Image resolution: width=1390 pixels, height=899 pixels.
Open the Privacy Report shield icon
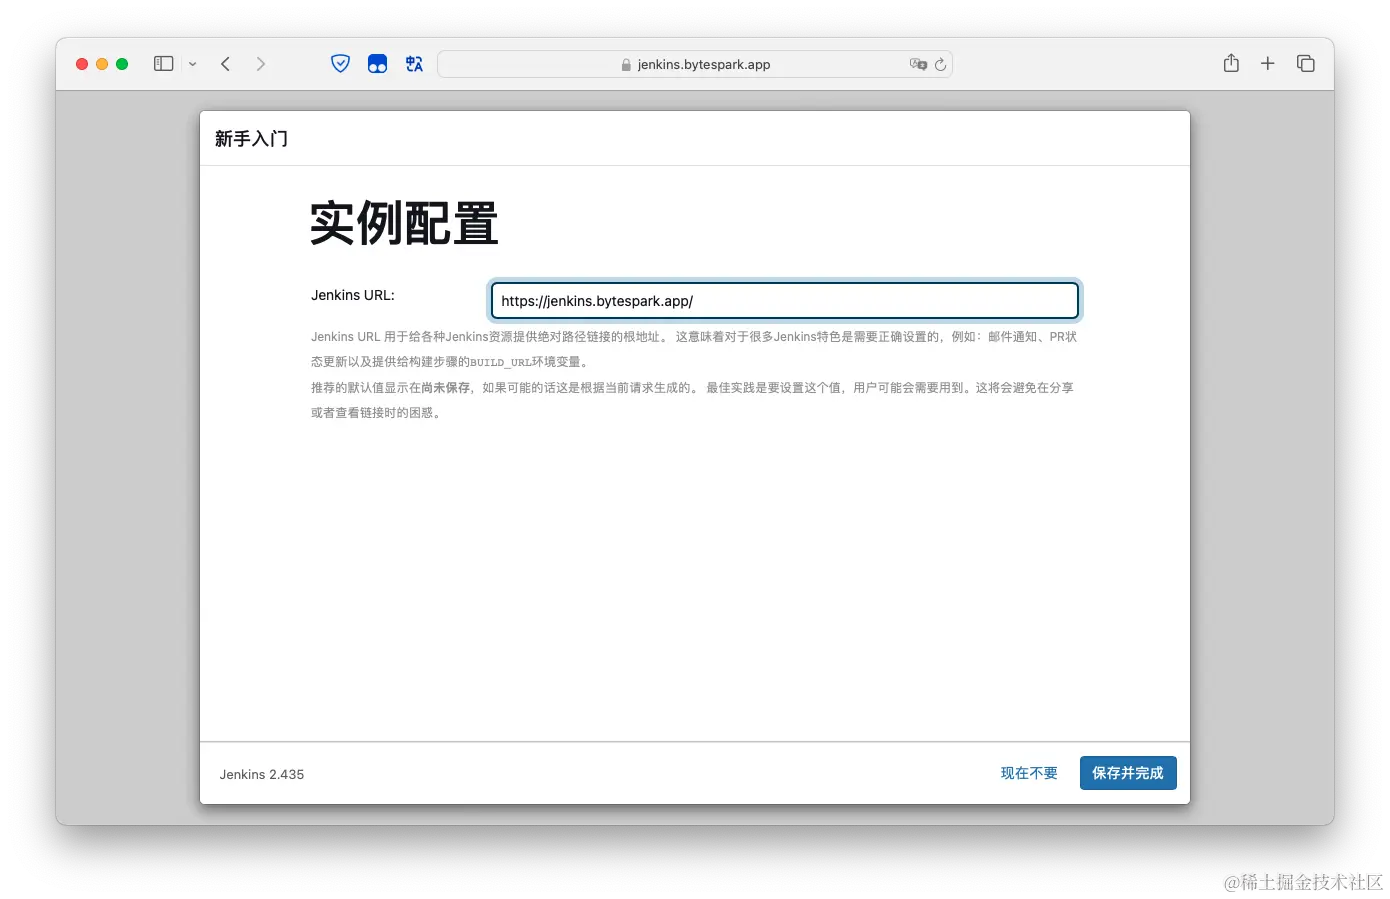coord(340,63)
